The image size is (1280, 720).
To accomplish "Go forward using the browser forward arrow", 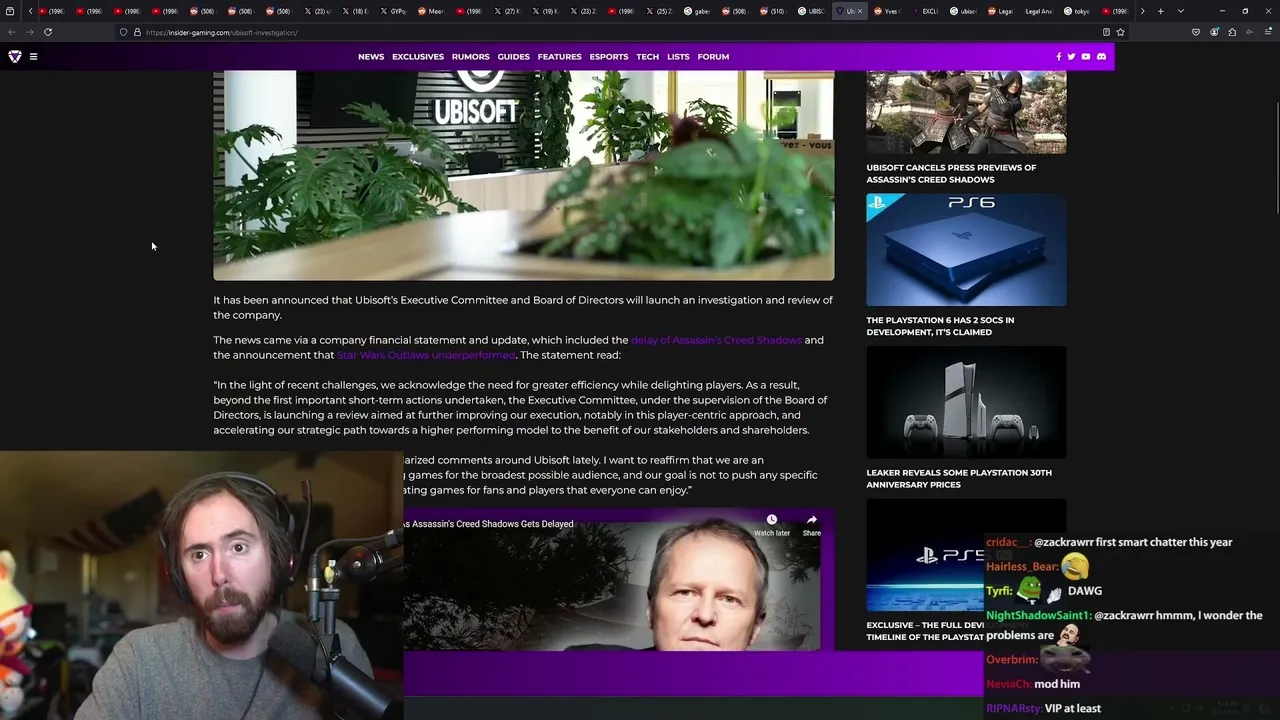I will [29, 32].
